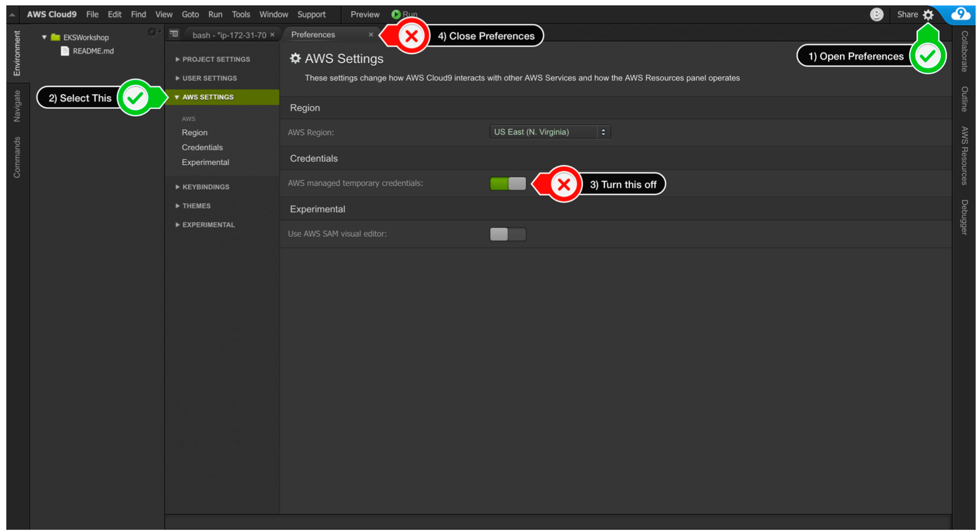Open the File menu
977x531 pixels.
[x=92, y=14]
